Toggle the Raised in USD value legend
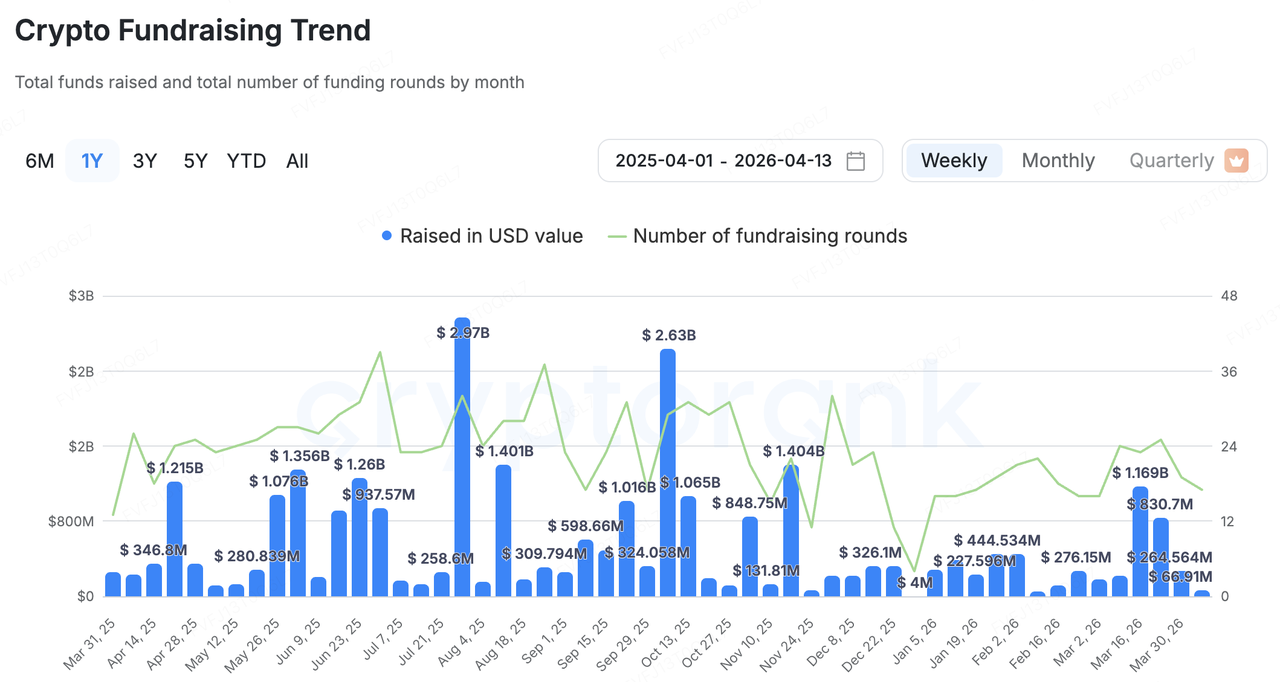Screen dimensions: 1280x682 [x=490, y=236]
